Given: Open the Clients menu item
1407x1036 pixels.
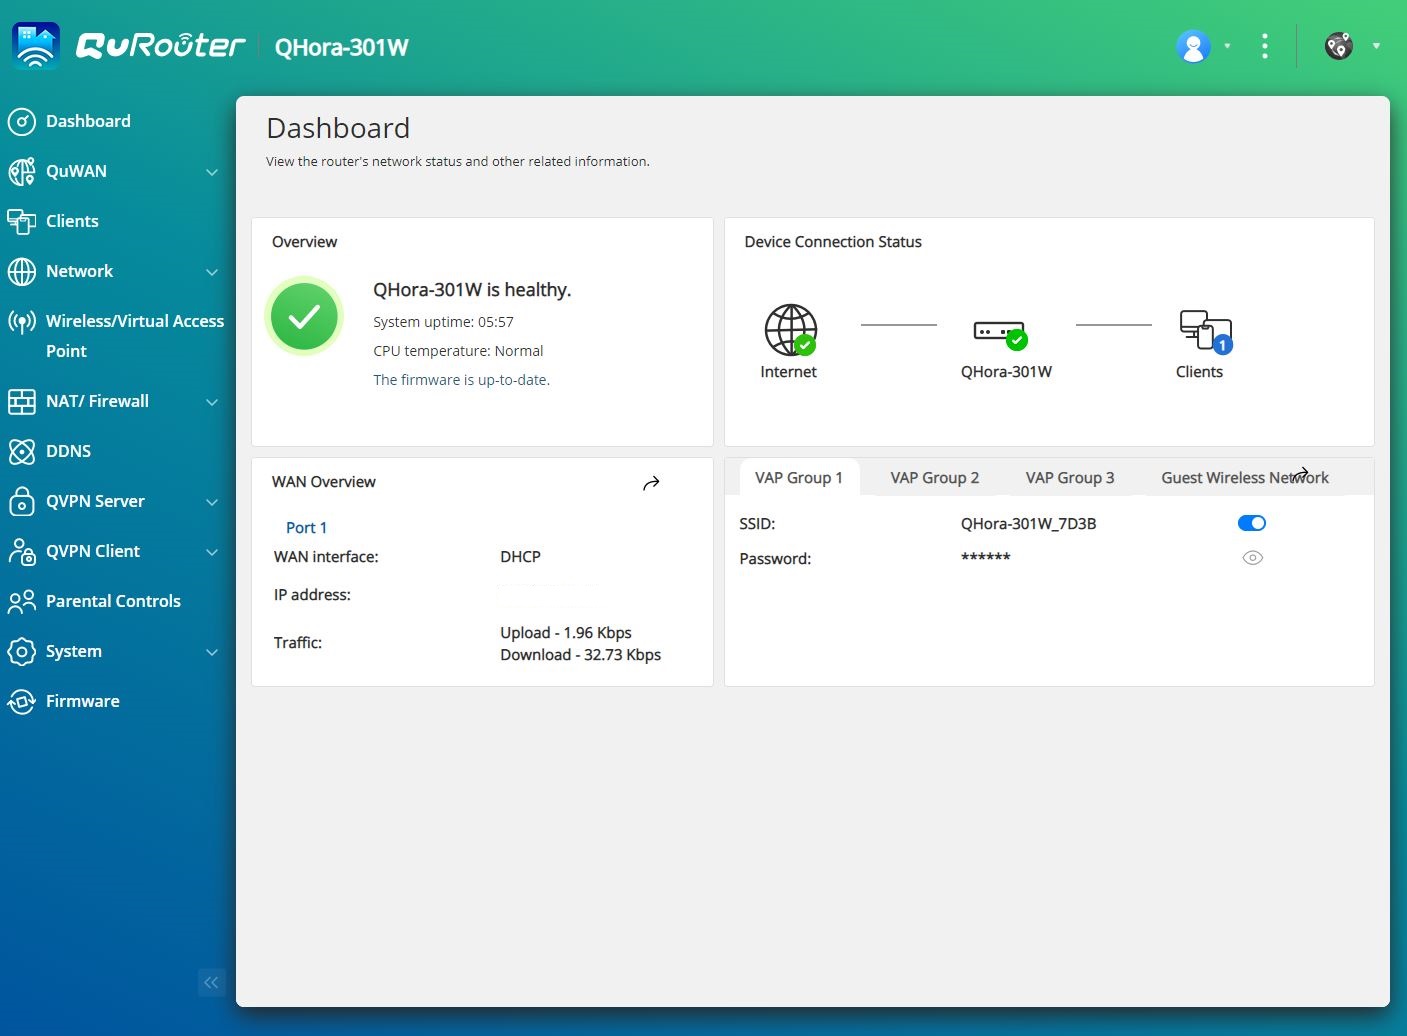Looking at the screenshot, I should tap(72, 221).
